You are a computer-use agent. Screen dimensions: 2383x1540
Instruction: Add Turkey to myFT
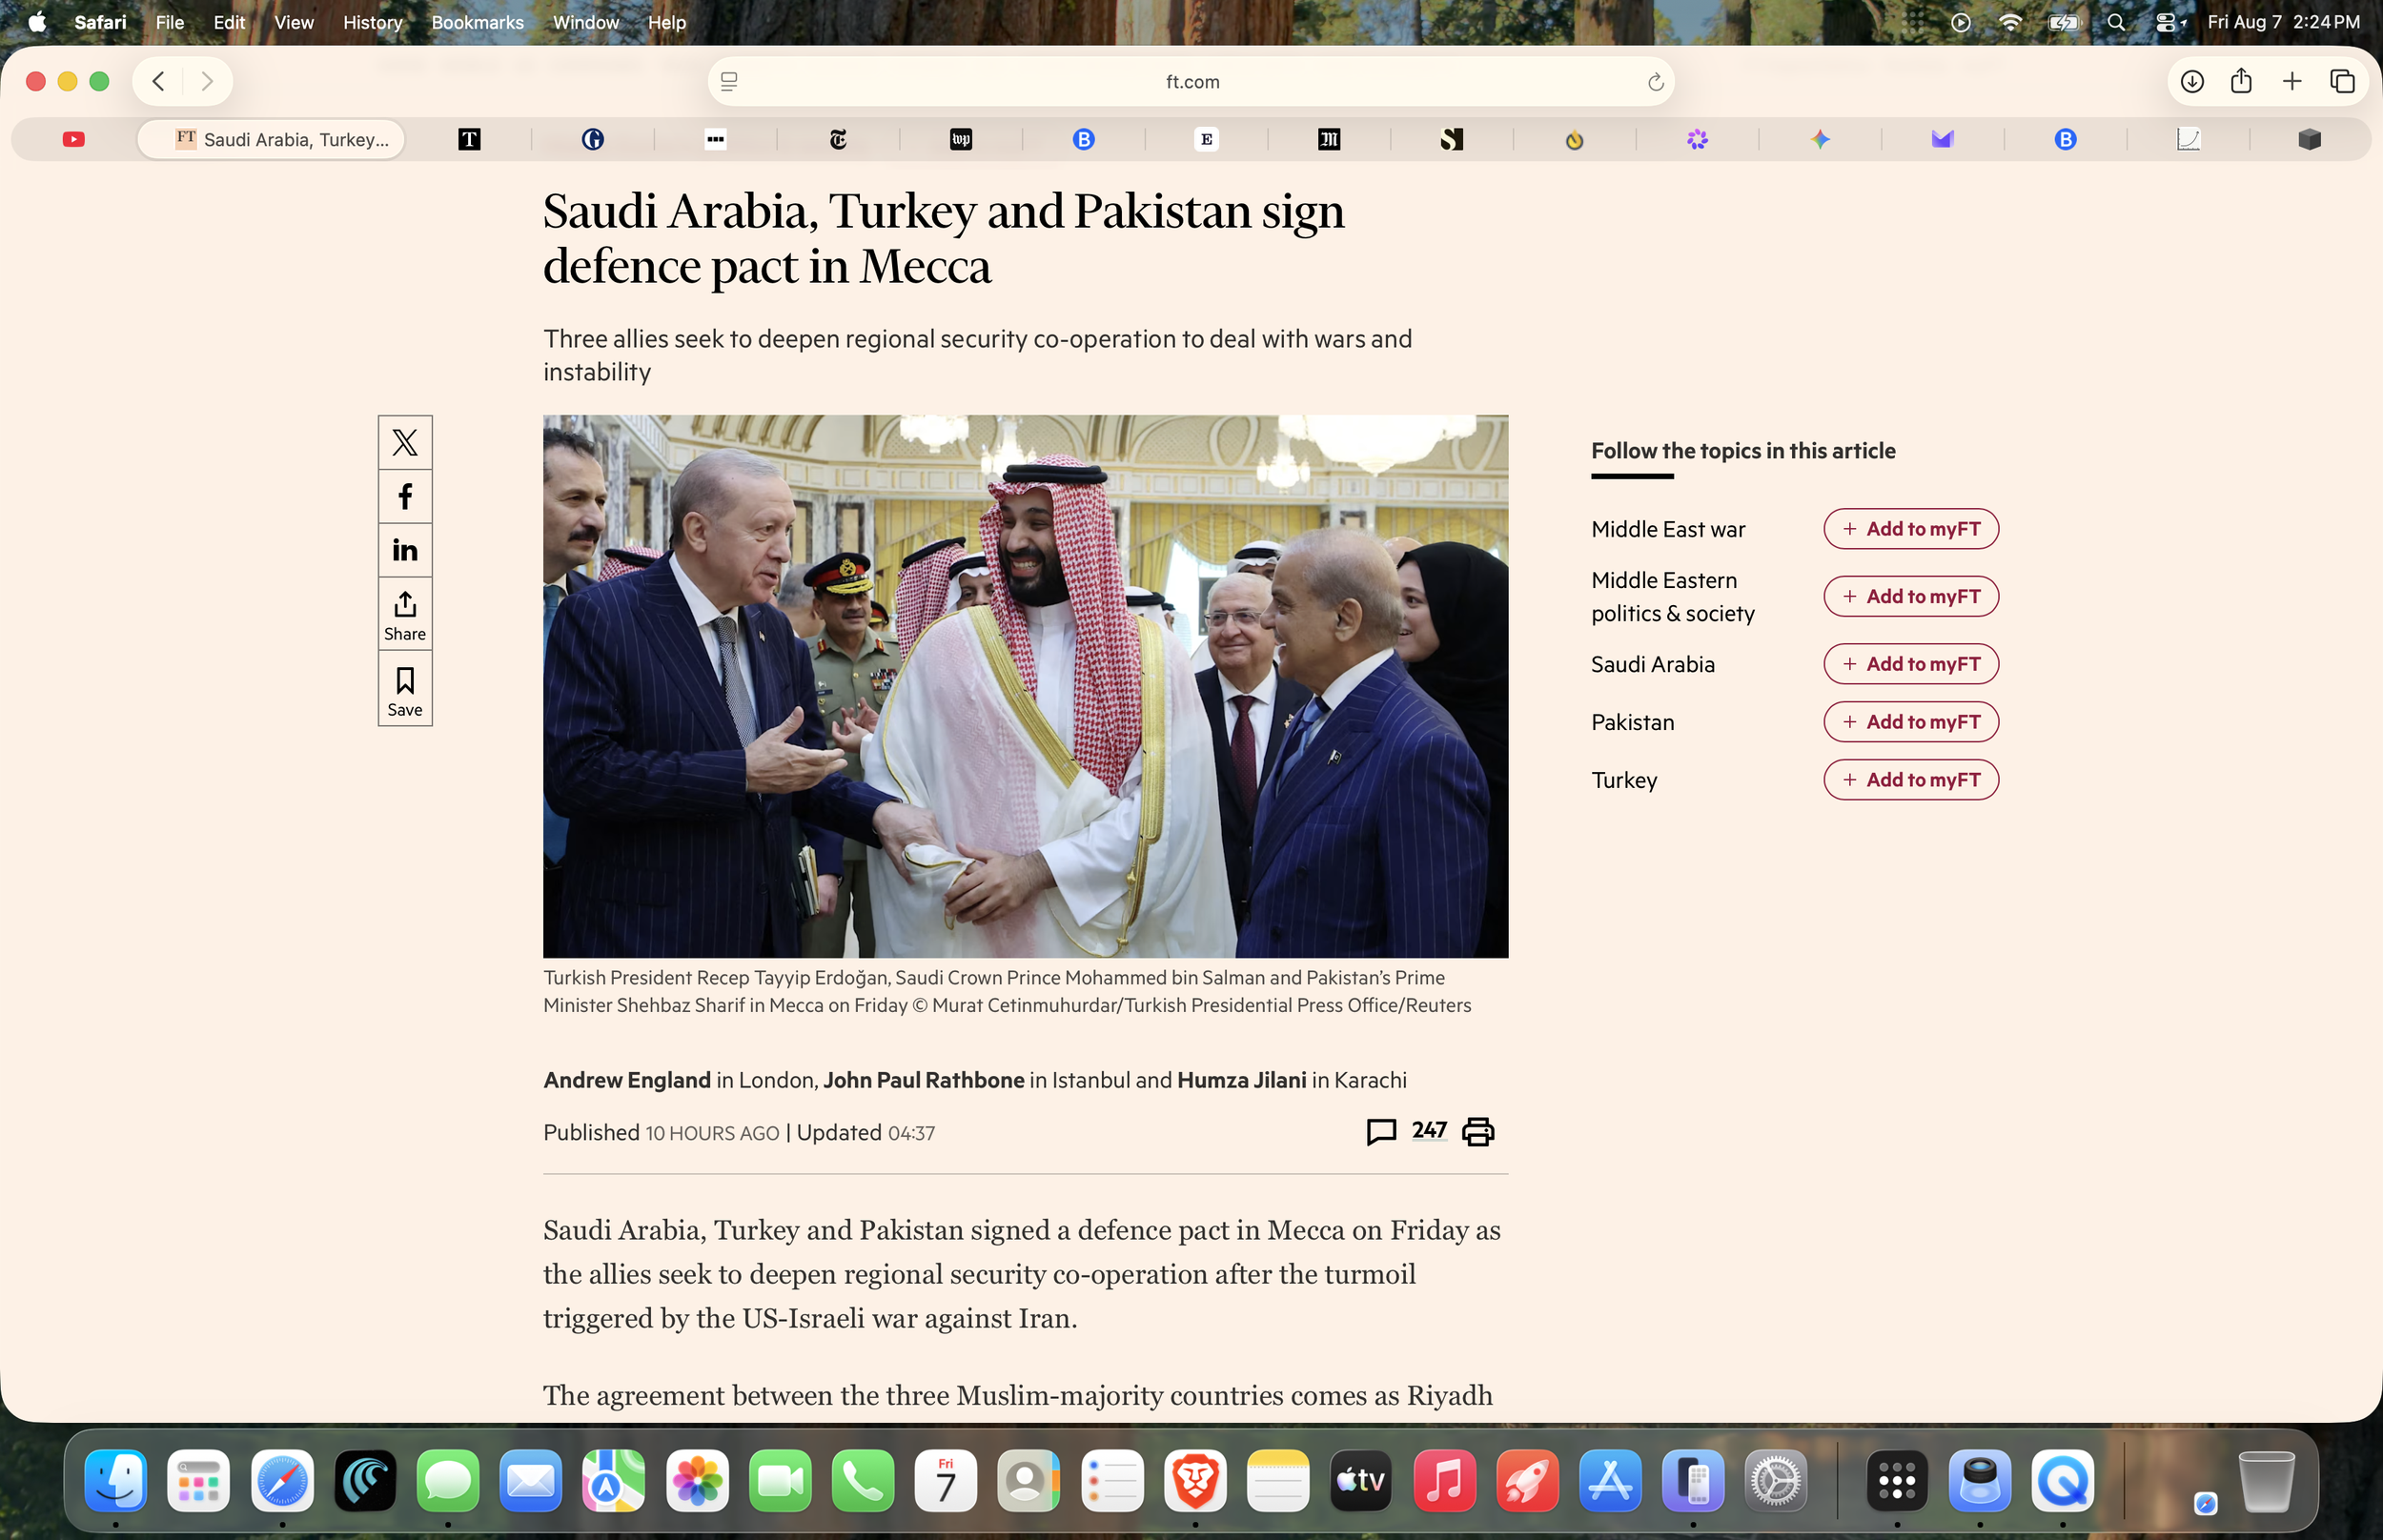click(x=1911, y=780)
